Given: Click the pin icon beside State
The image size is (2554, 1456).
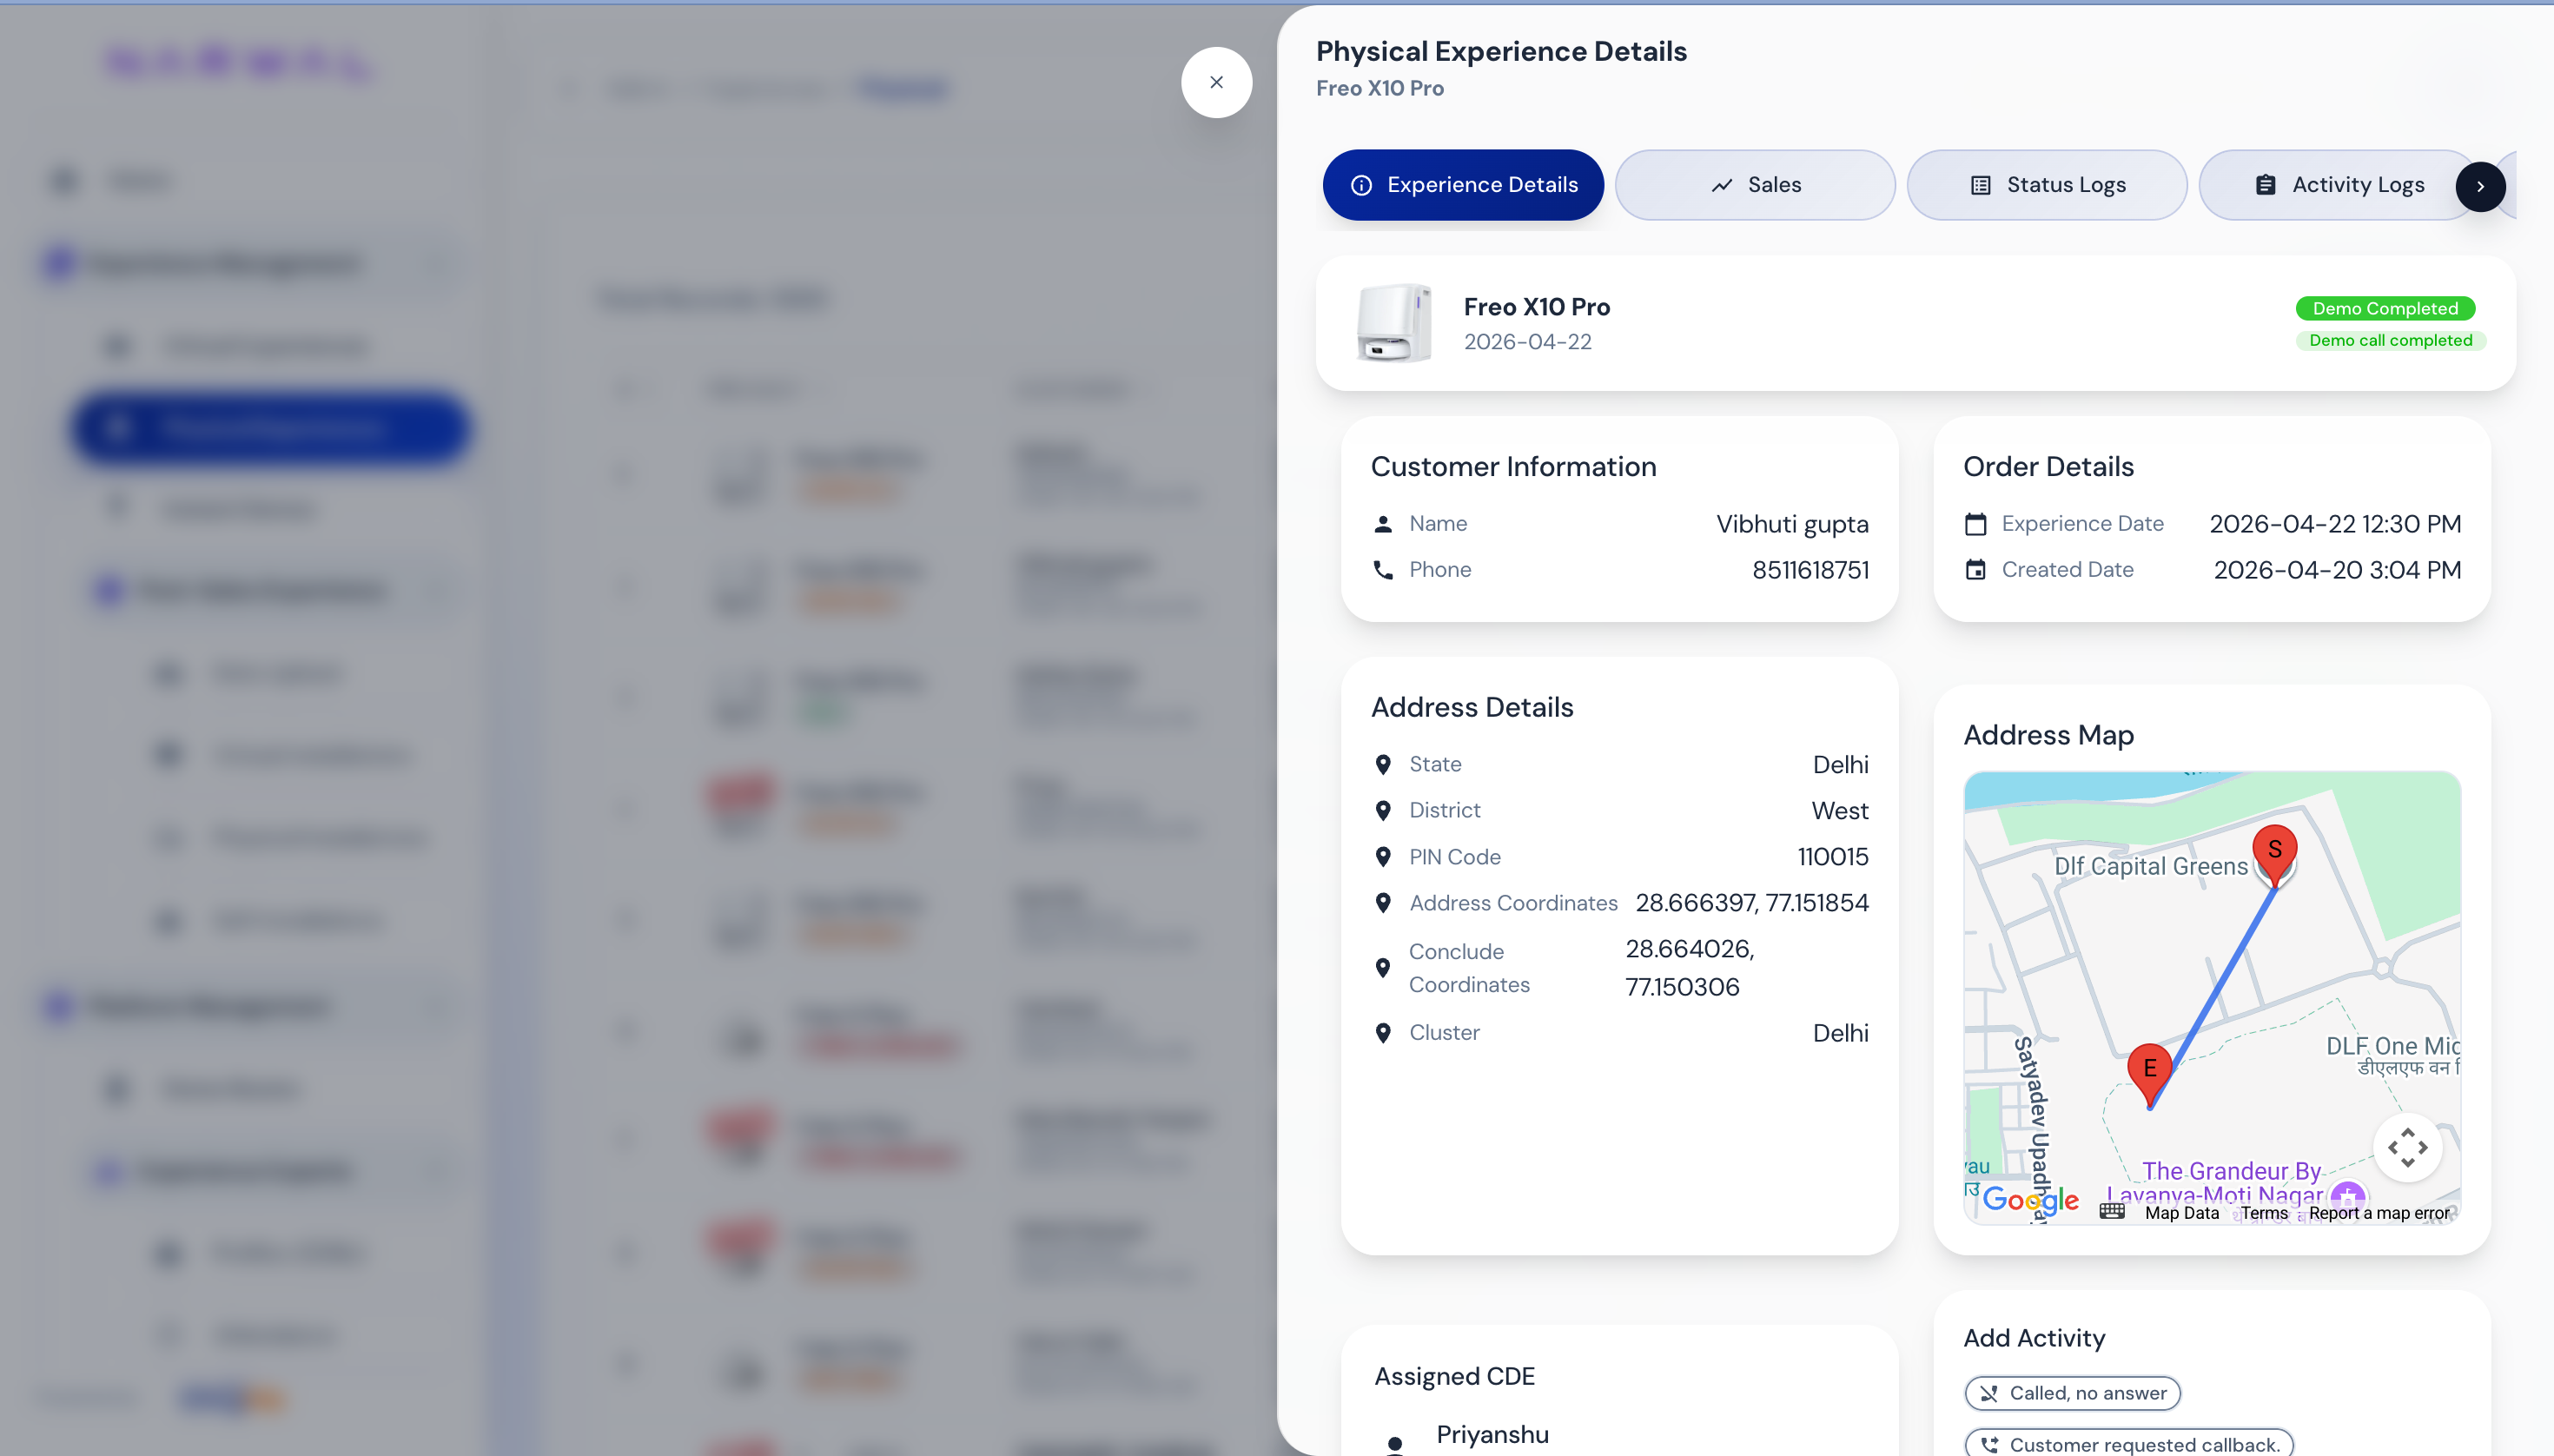Looking at the screenshot, I should tap(1383, 765).
